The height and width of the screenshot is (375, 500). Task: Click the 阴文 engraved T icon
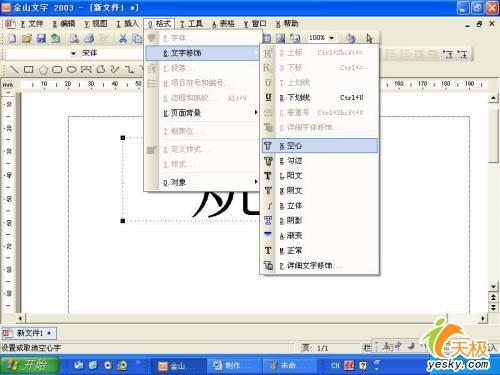coord(268,191)
